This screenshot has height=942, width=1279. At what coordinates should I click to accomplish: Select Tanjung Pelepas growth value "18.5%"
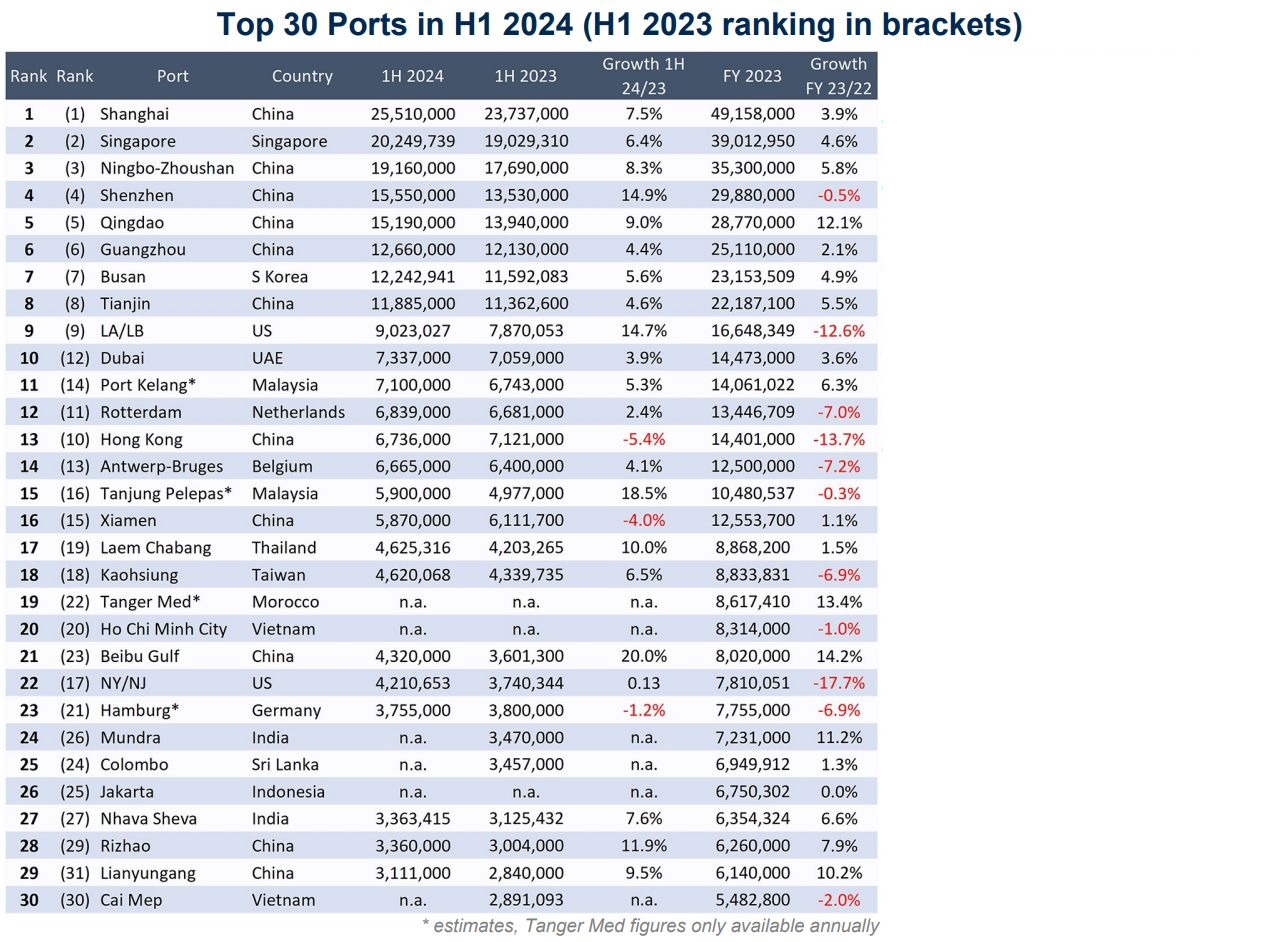click(643, 493)
